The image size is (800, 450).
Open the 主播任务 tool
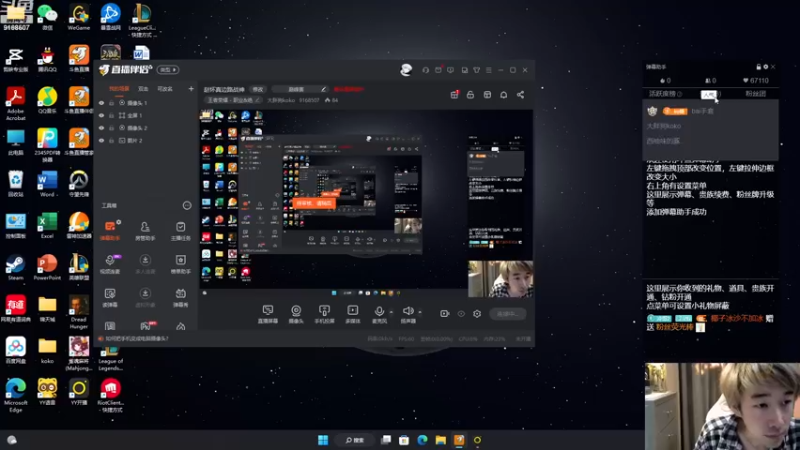181,230
